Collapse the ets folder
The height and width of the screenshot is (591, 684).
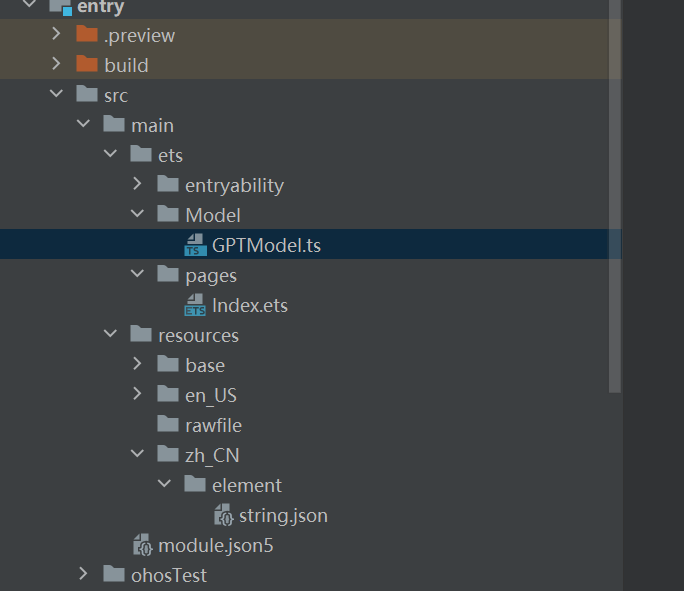pos(110,154)
